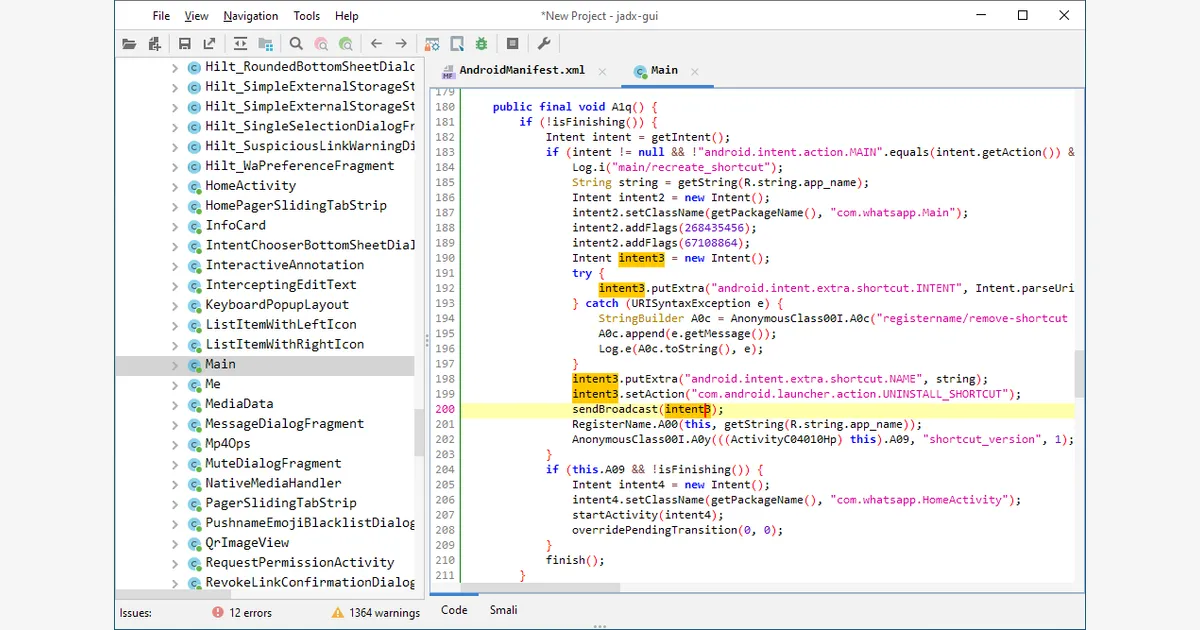Screen dimensions: 1200x630
Task: Click the Add files toolbar icon
Action: pyautogui.click(x=154, y=44)
